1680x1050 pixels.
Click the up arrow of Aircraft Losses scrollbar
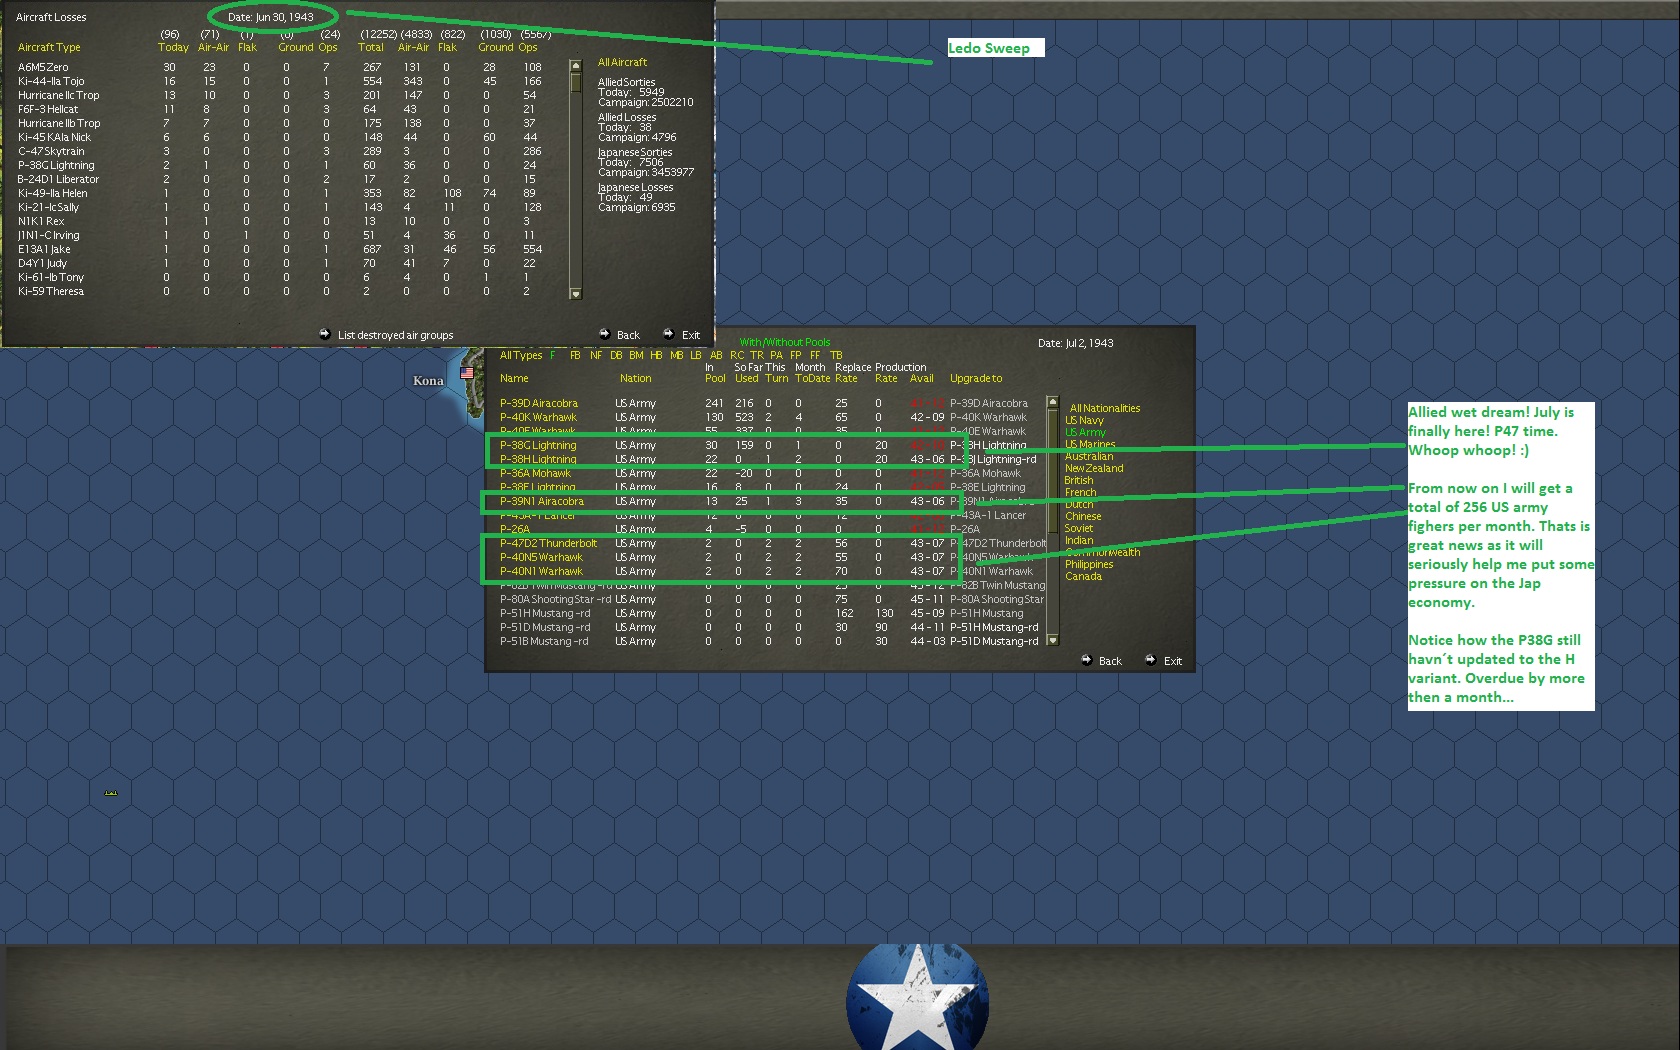575,66
